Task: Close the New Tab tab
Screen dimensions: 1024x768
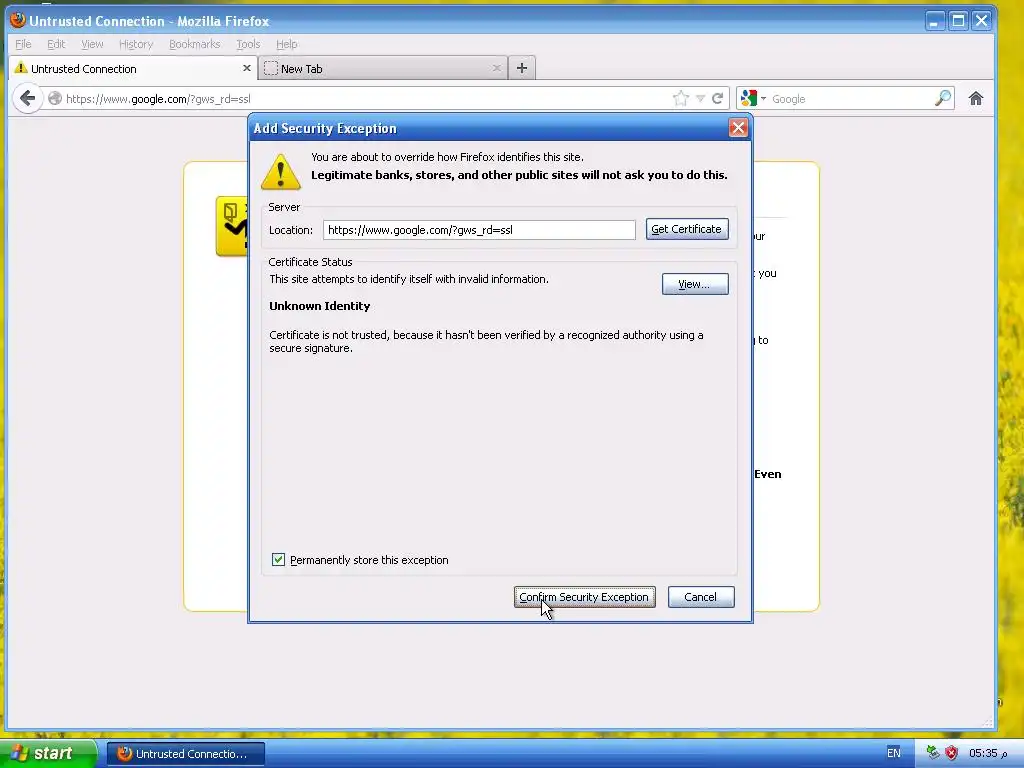Action: click(496, 68)
